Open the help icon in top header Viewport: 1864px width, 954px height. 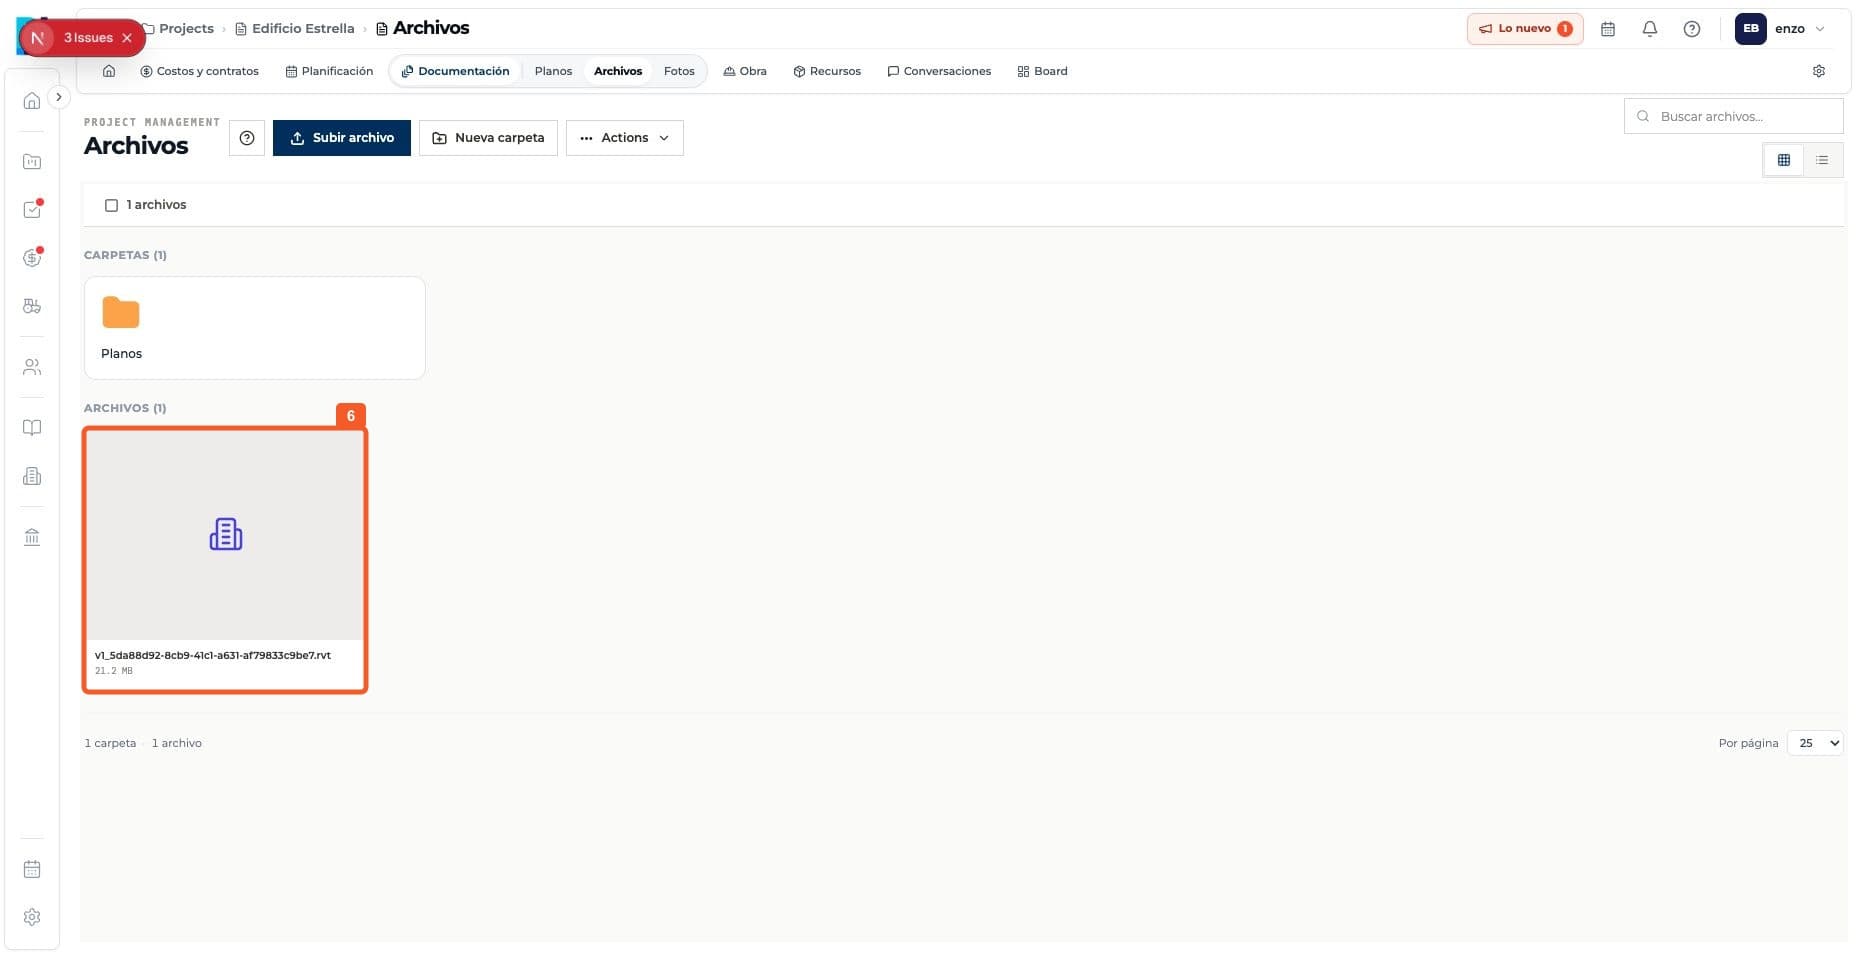tap(1692, 29)
